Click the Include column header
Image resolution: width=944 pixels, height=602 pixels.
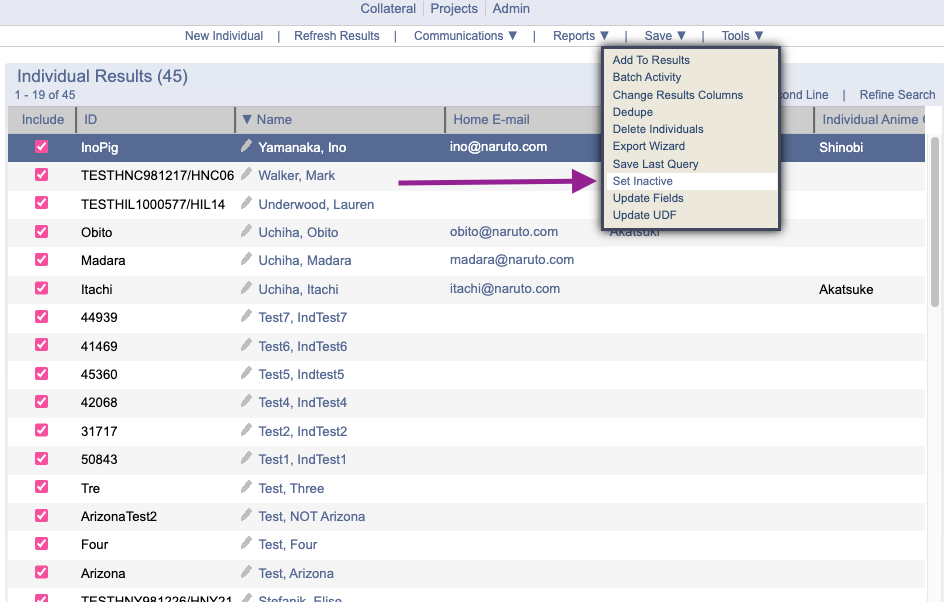tap(42, 120)
